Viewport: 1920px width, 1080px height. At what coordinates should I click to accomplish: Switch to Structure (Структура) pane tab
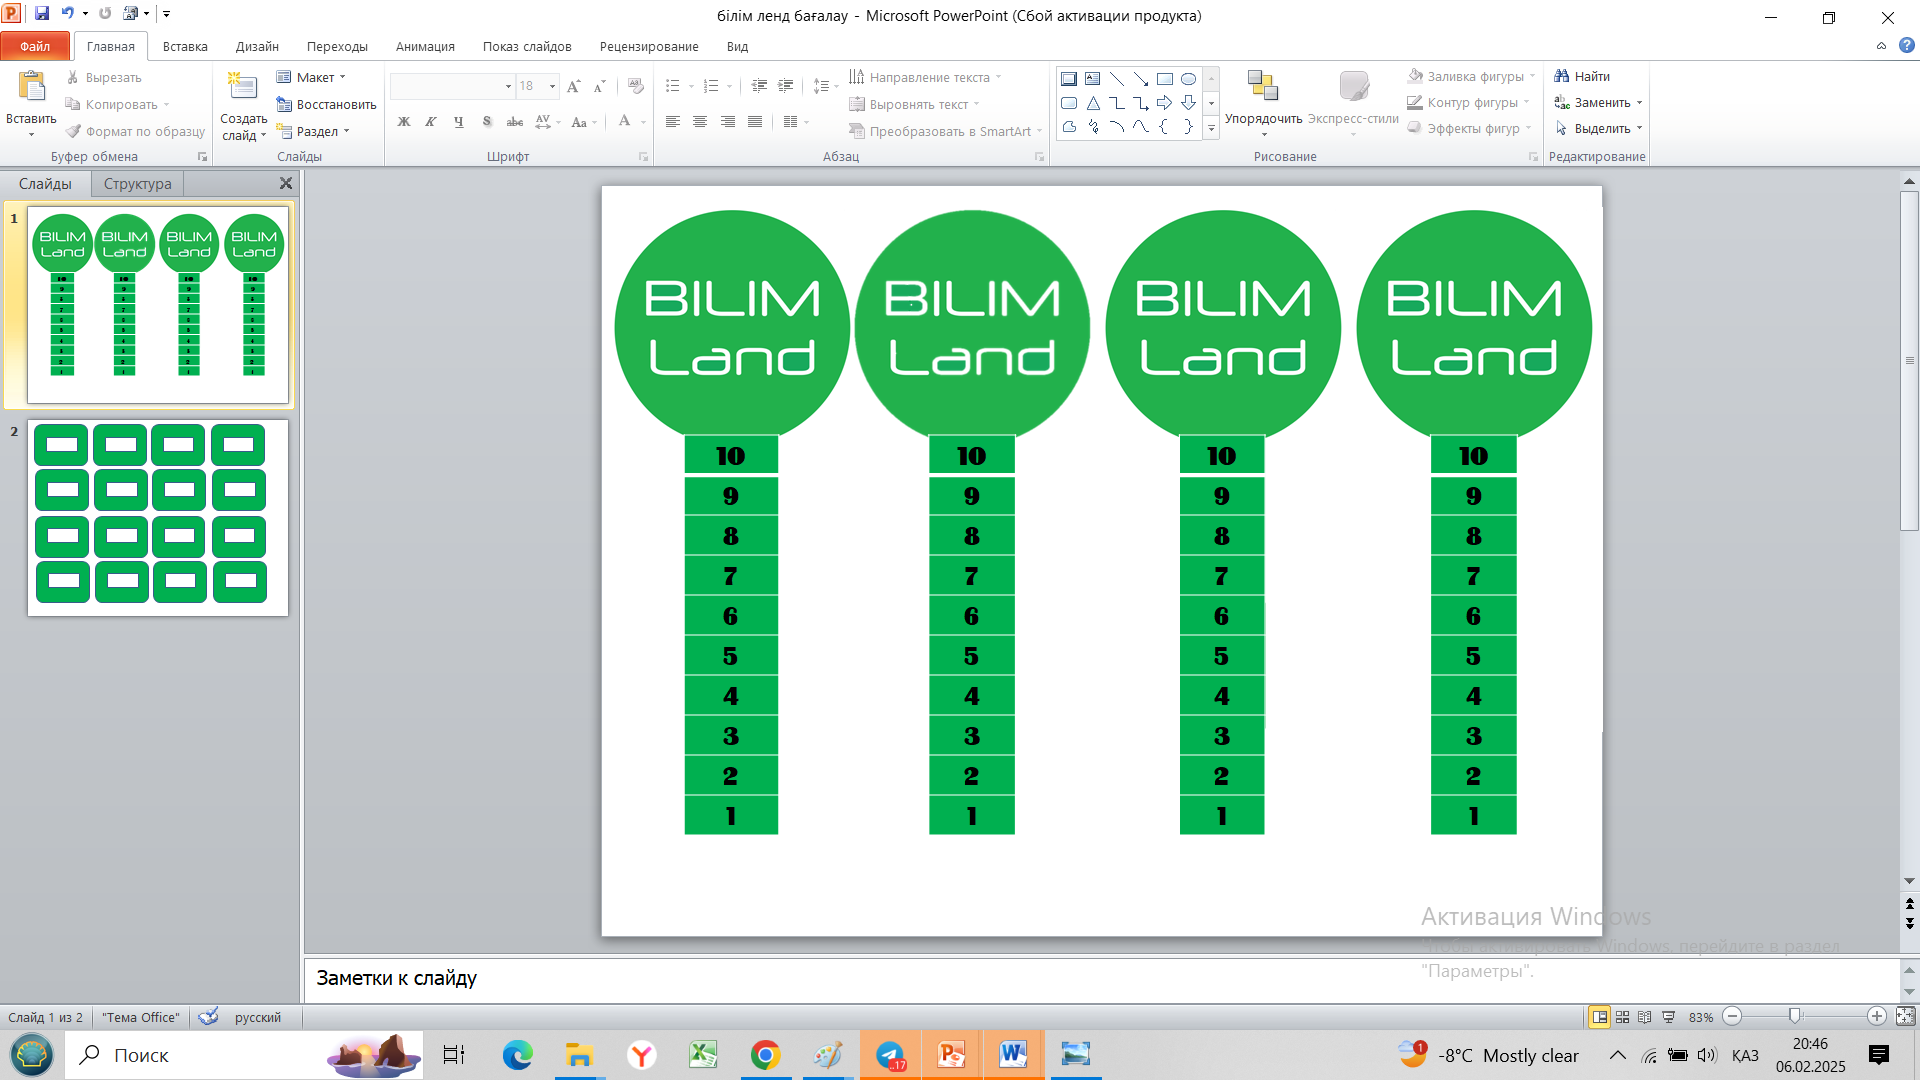pos(137,184)
